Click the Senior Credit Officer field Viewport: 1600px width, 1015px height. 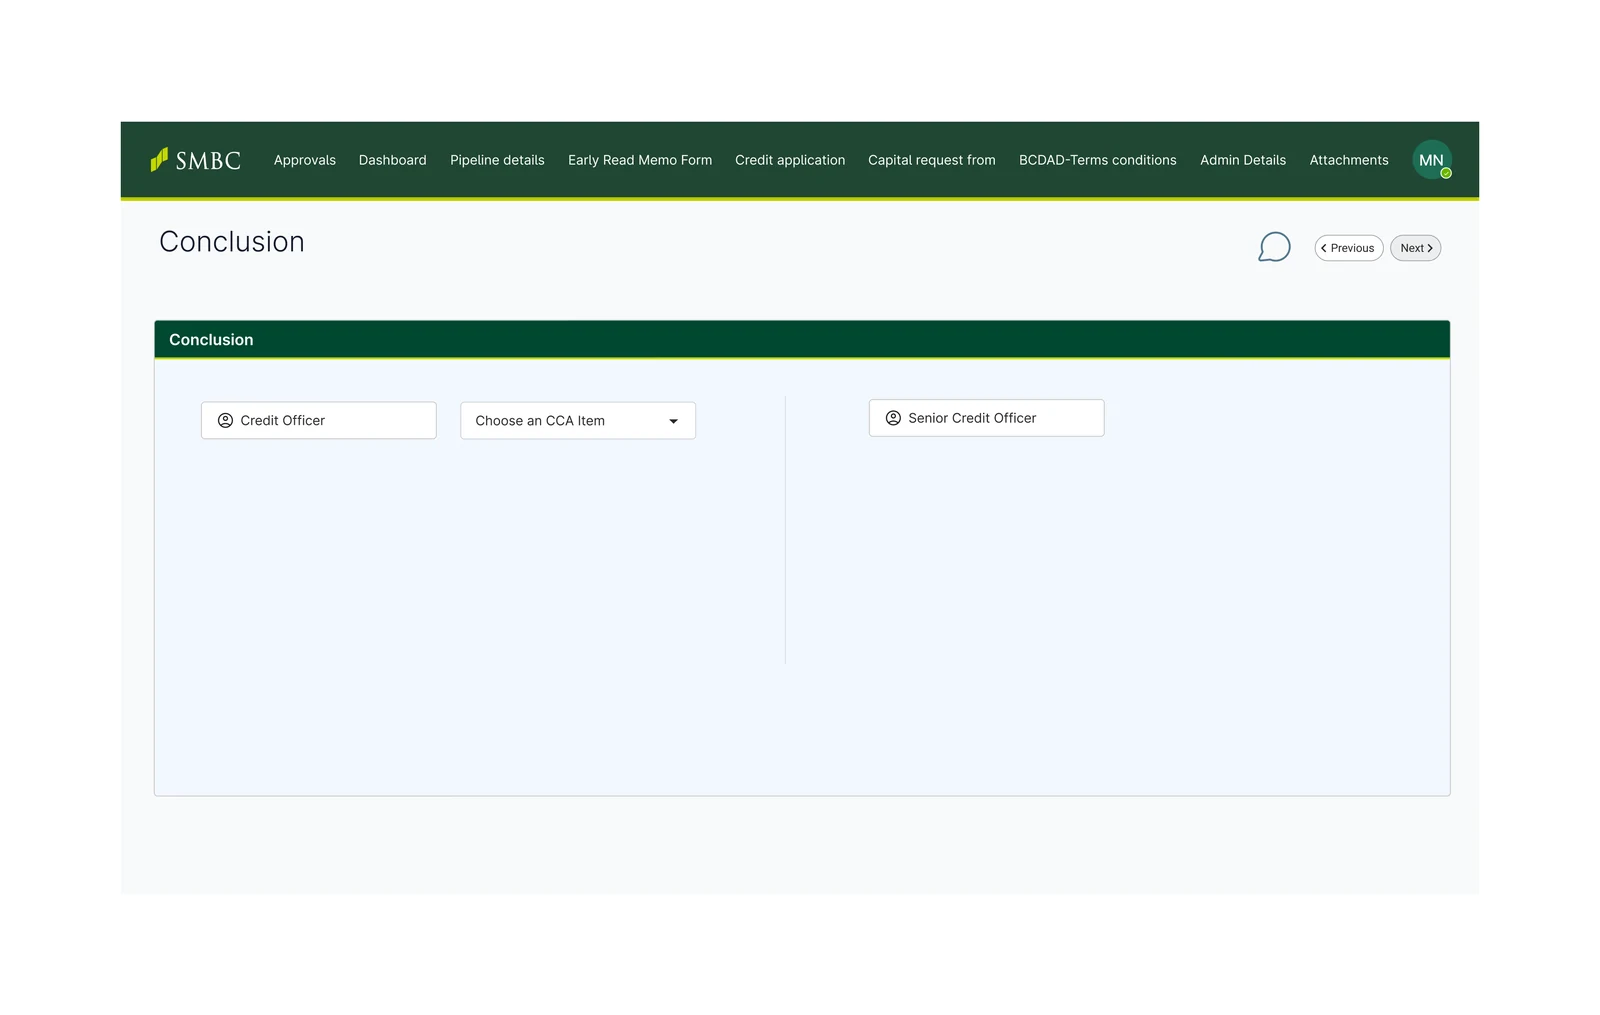[987, 418]
